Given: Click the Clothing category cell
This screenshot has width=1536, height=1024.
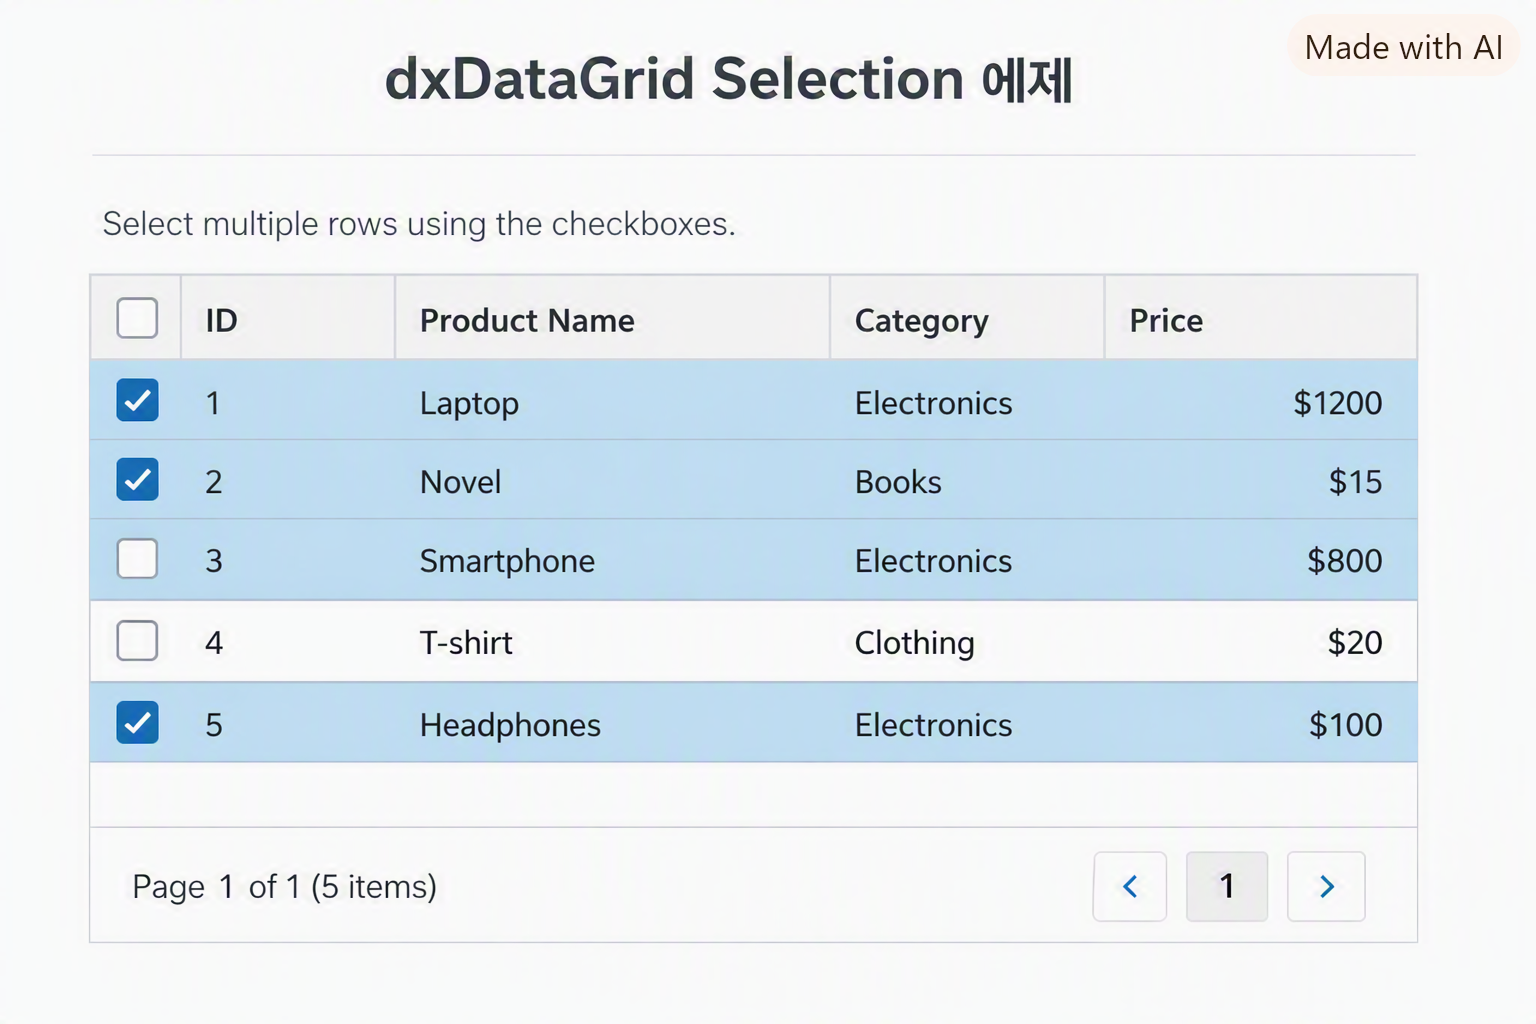Looking at the screenshot, I should click(x=967, y=642).
